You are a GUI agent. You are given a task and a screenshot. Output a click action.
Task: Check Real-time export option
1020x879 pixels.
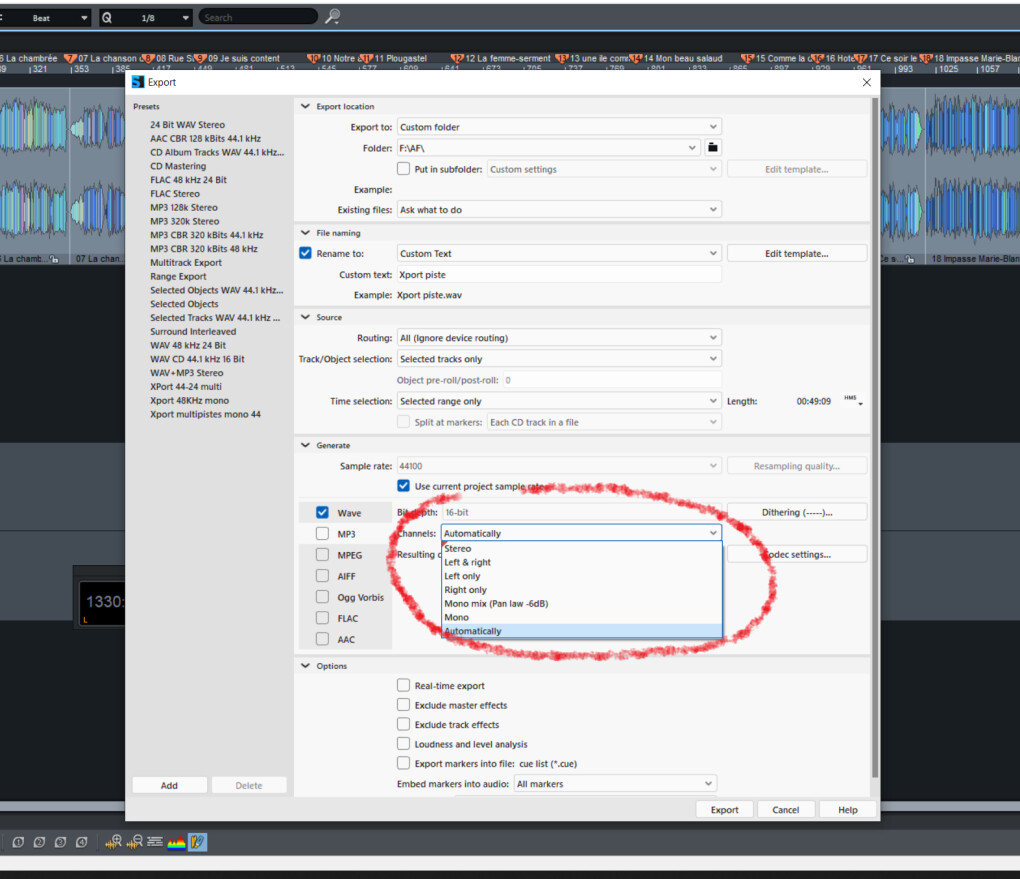pyautogui.click(x=403, y=685)
